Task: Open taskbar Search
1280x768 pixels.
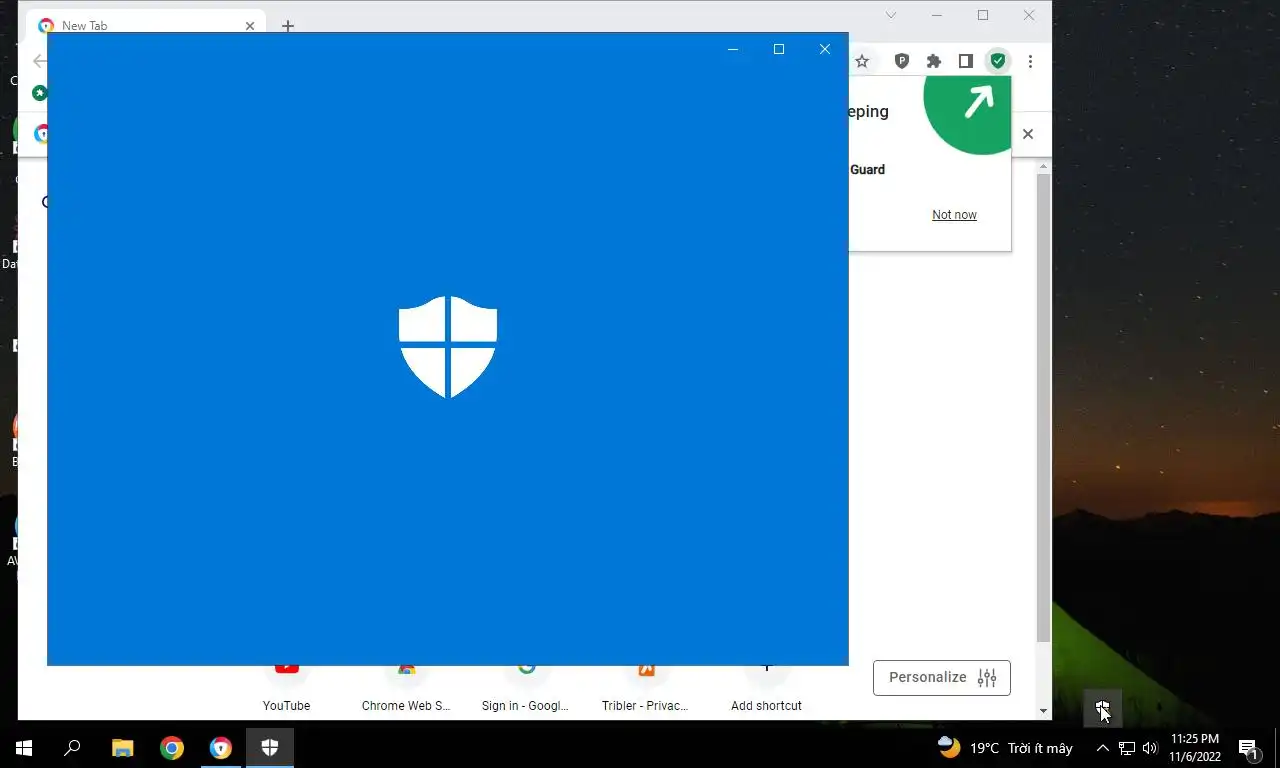Action: (73, 747)
